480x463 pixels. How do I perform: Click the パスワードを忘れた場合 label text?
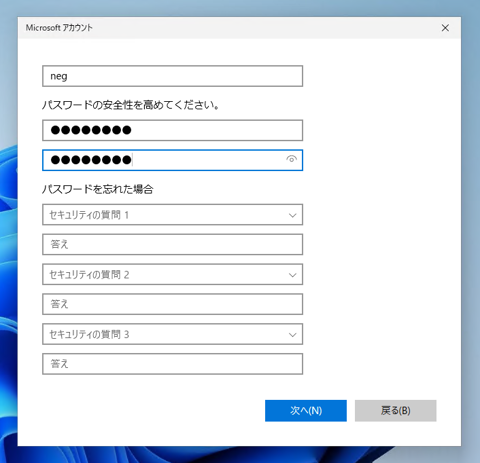coord(98,189)
